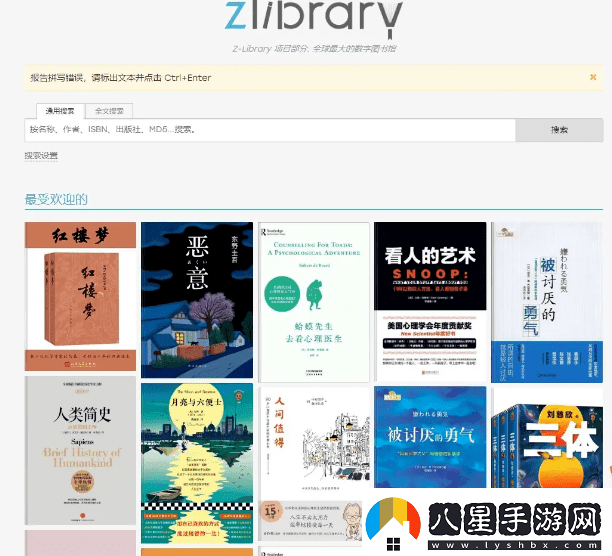Open the 三体 book cover
Image resolution: width=612 pixels, height=556 pixels.
(547, 438)
